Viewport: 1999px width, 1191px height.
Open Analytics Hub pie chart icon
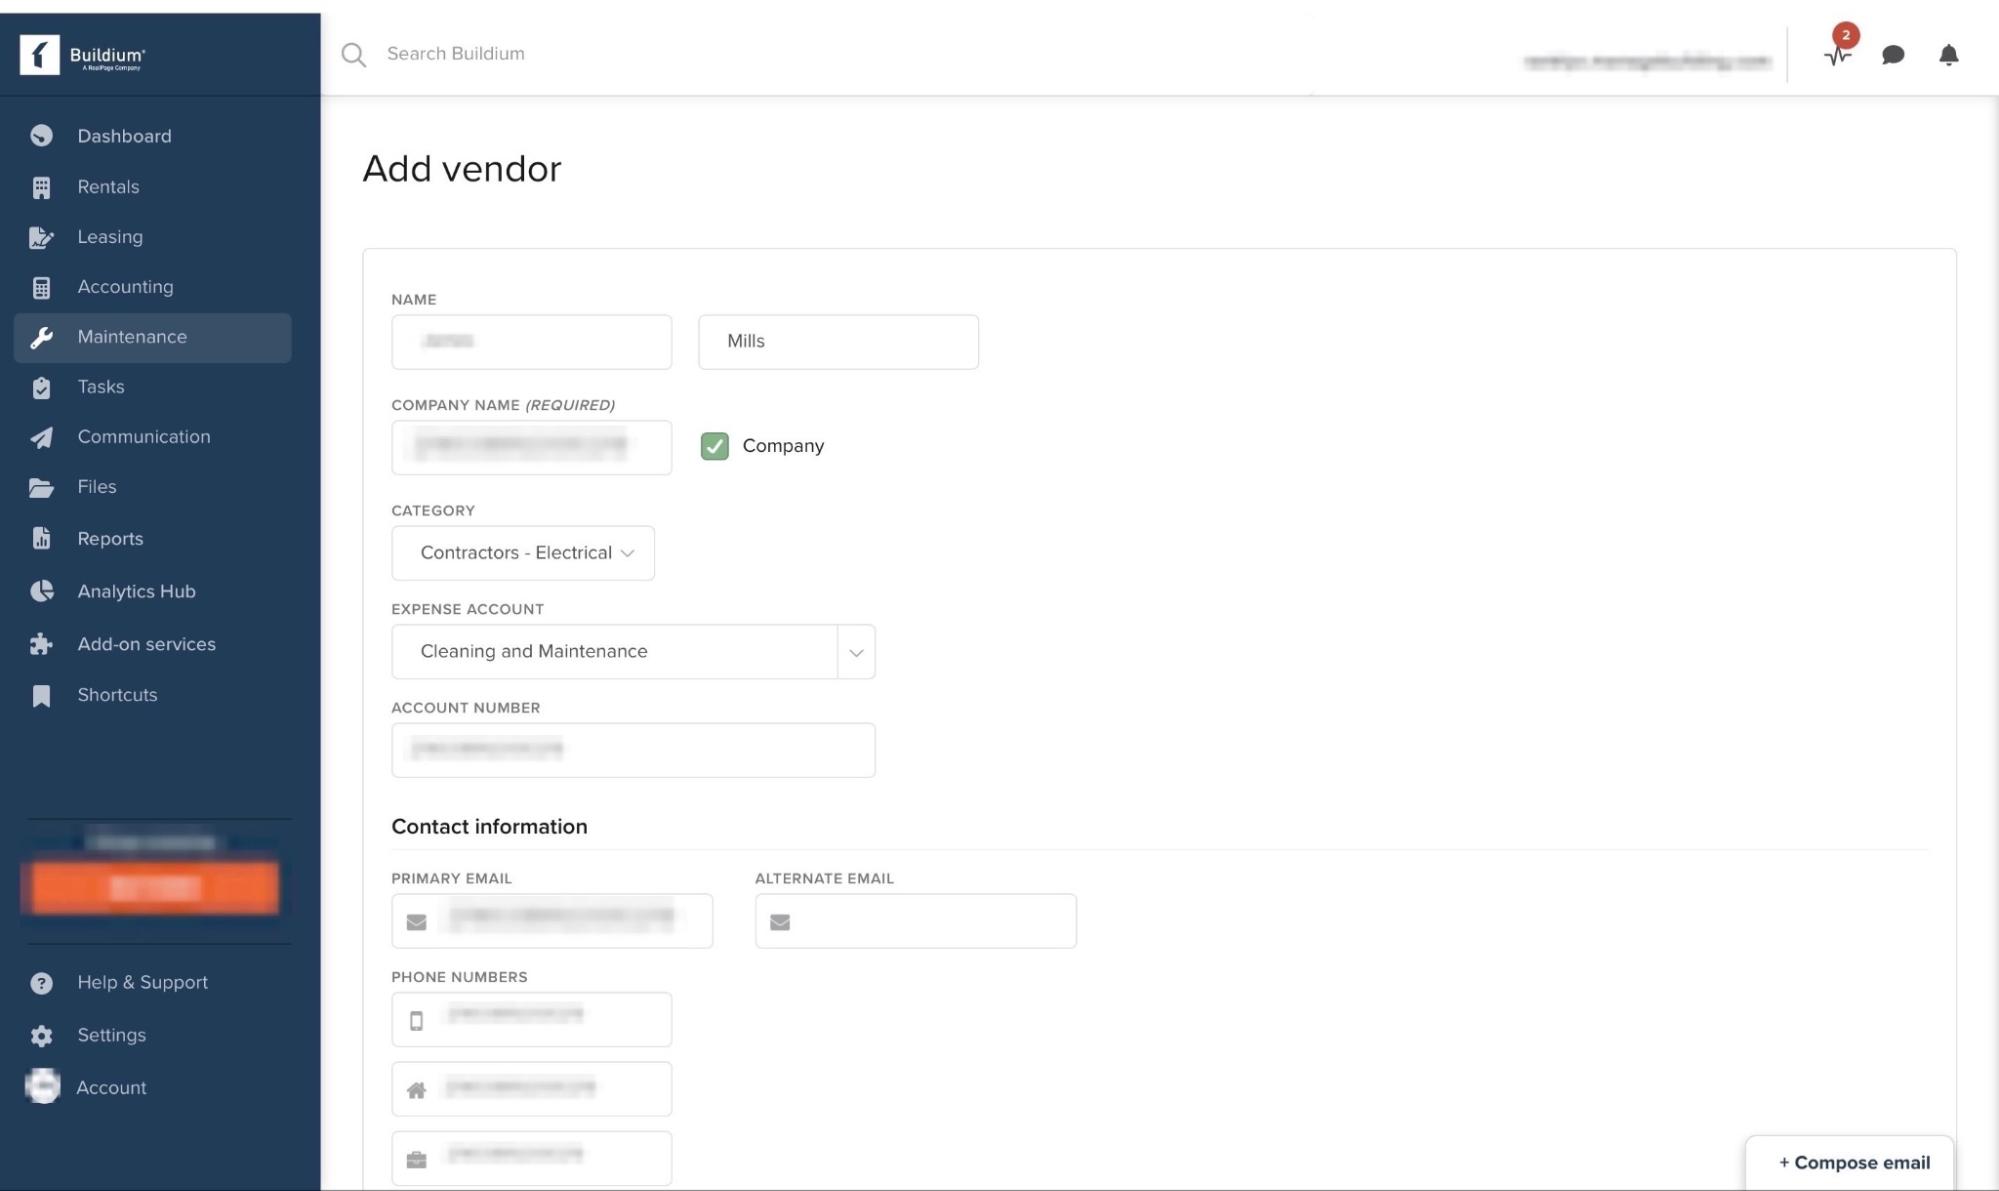coord(41,591)
